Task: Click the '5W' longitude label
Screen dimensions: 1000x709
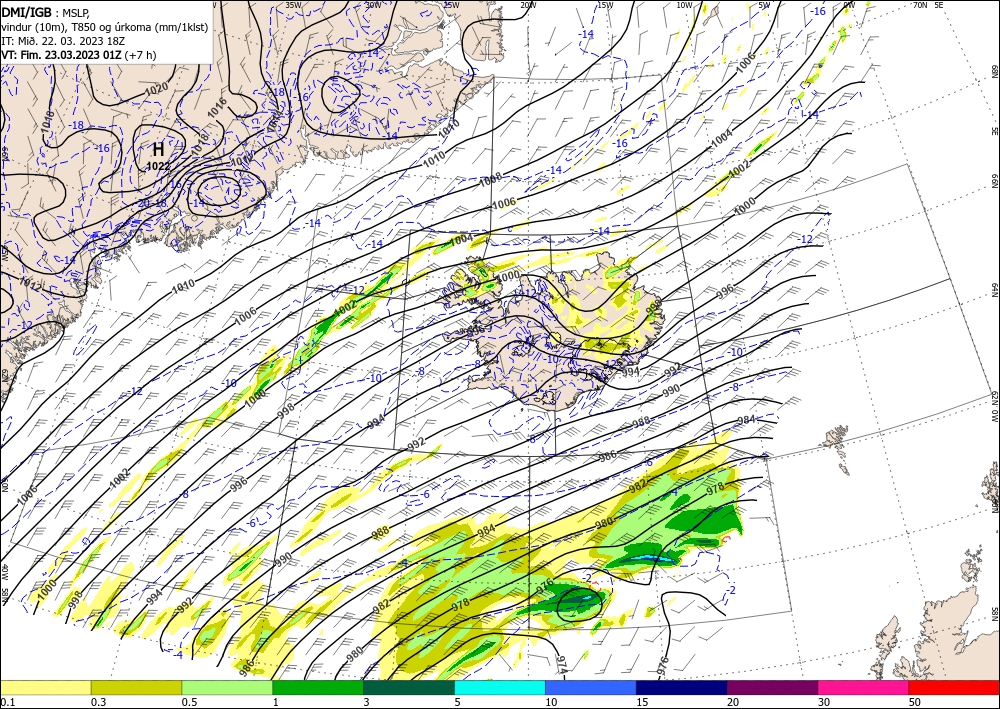Action: click(765, 4)
